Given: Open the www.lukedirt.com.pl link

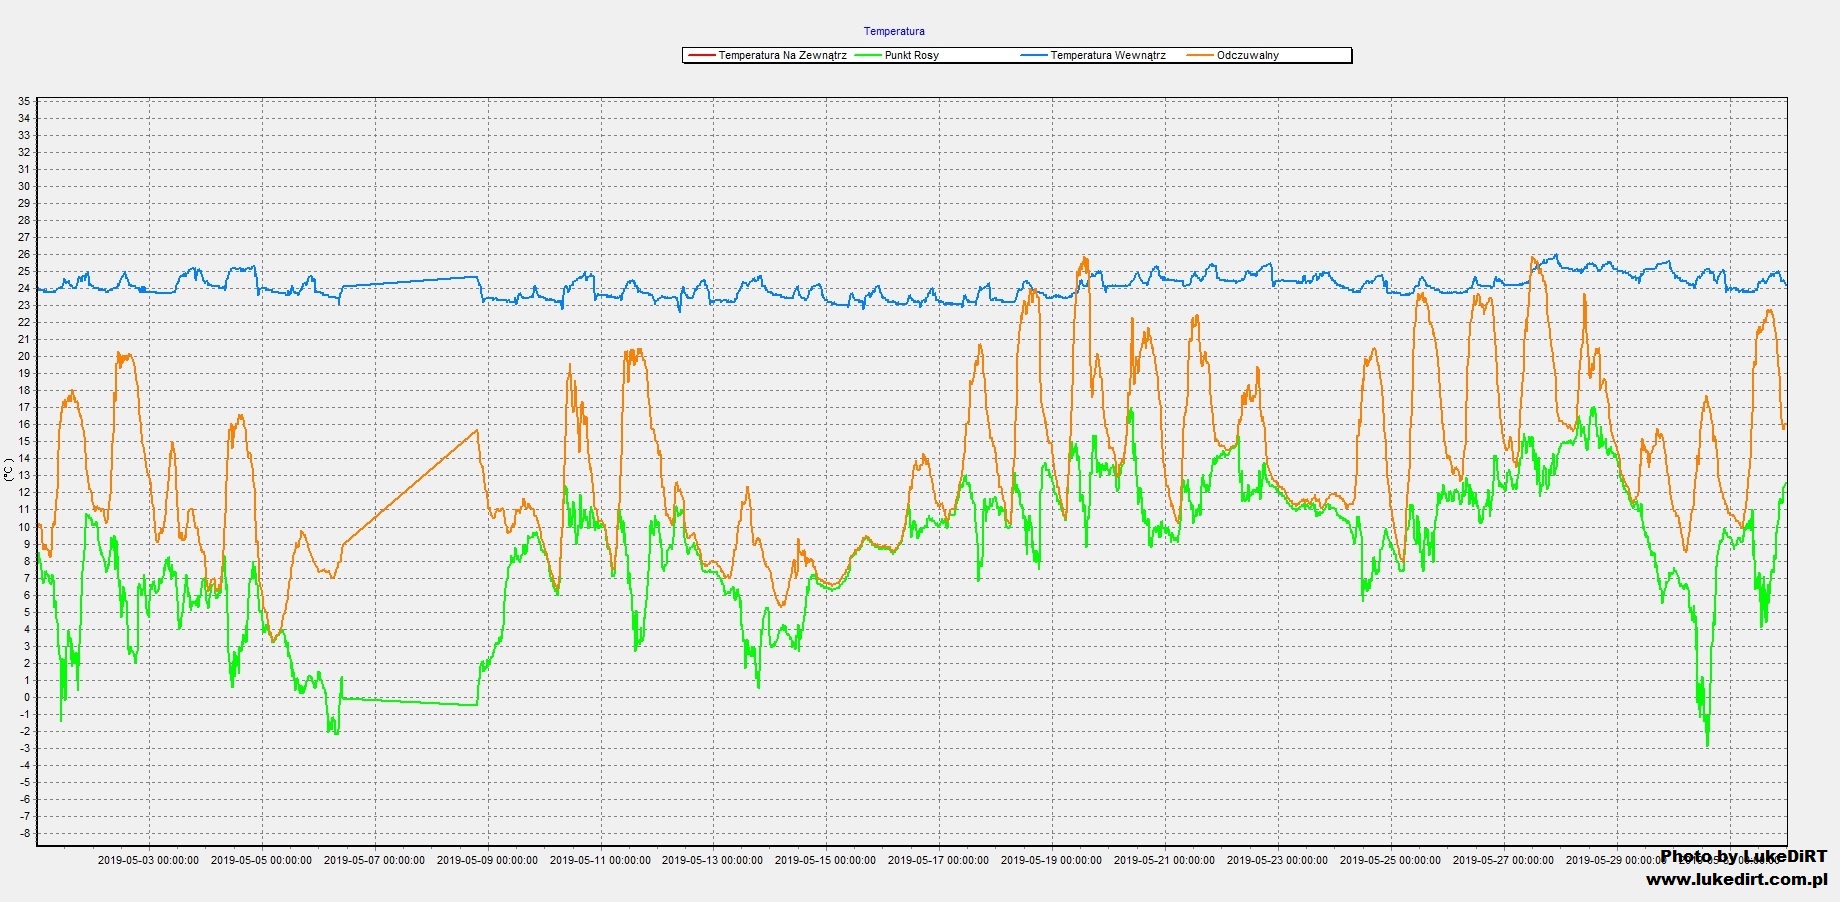Looking at the screenshot, I should [x=1736, y=880].
